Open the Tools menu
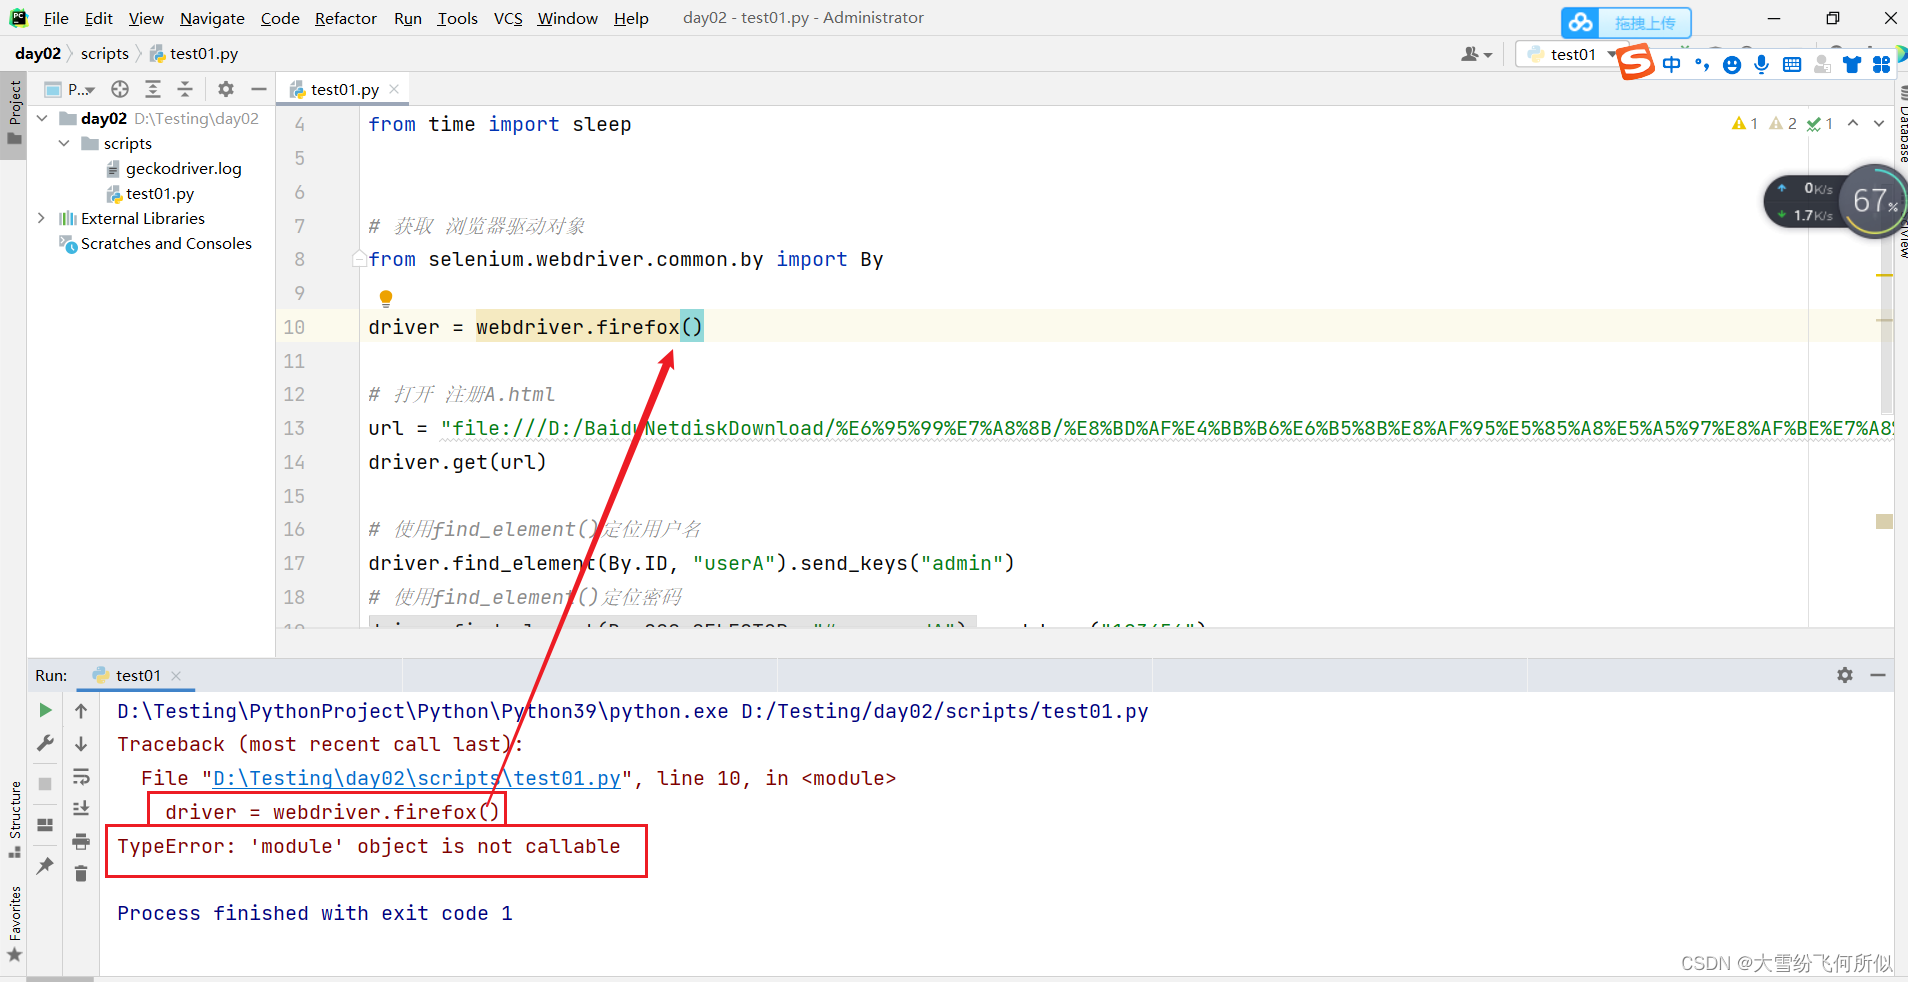 [458, 18]
